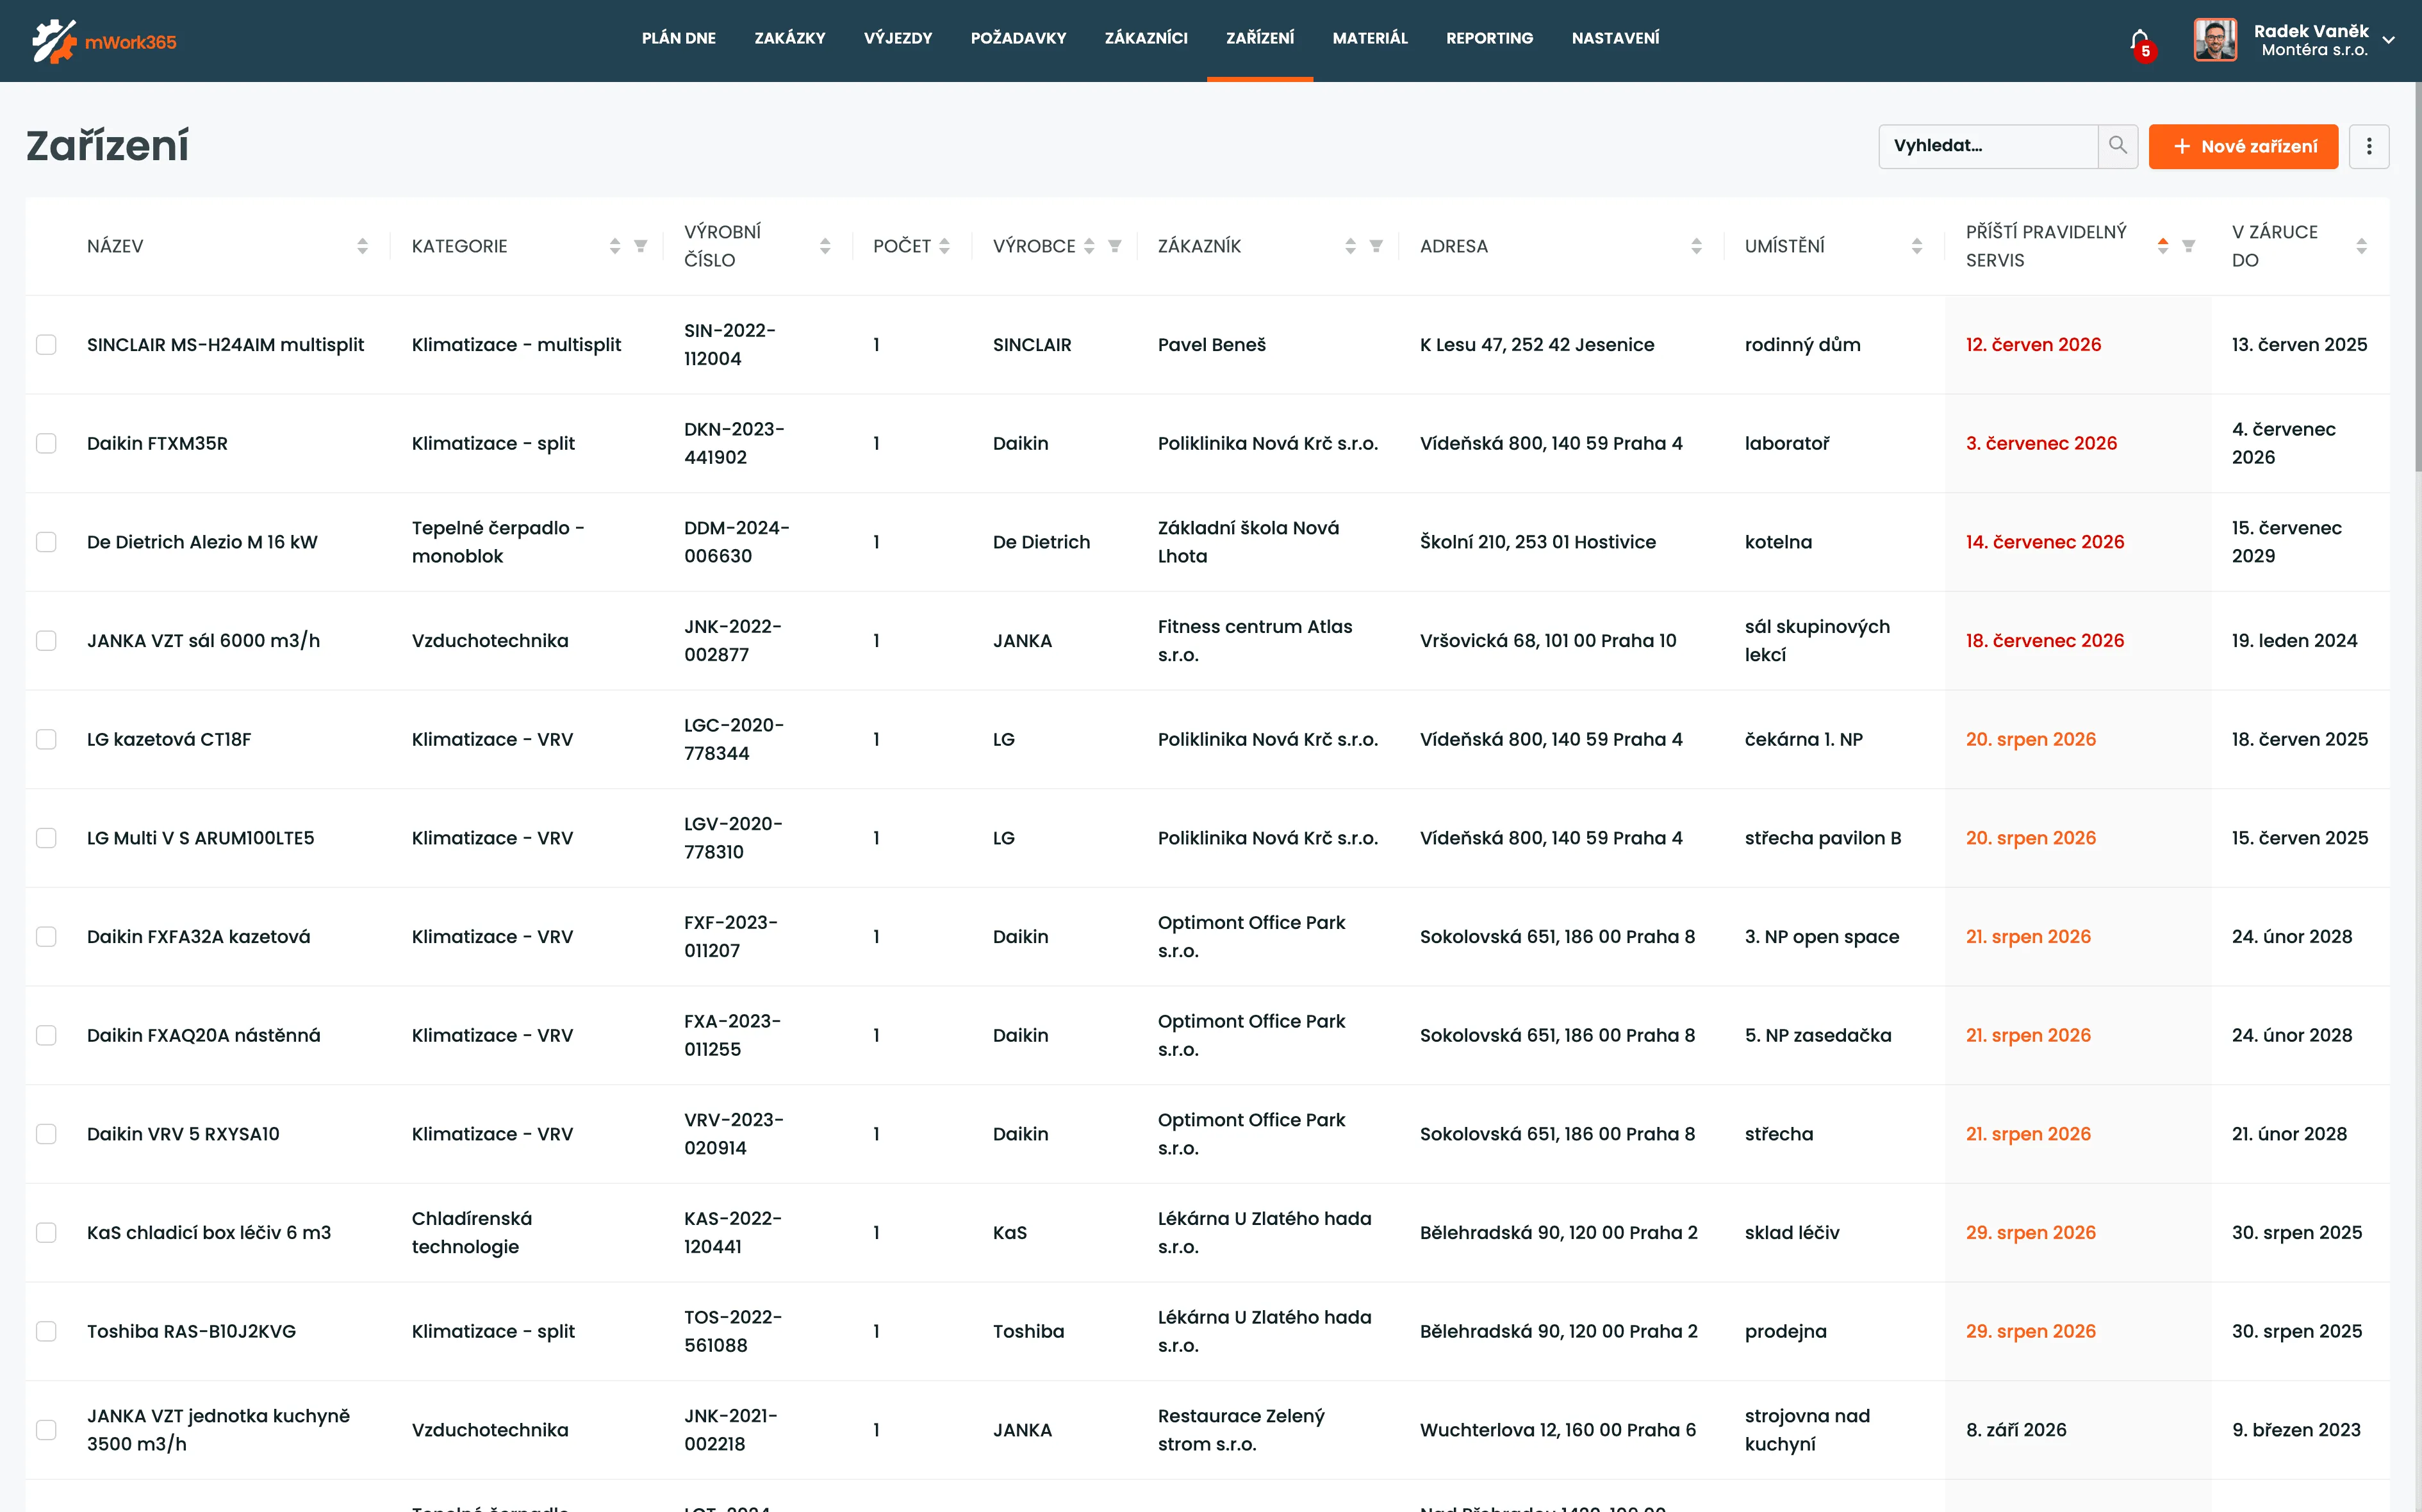This screenshot has height=1512, width=2422.
Task: Open the Zákazník column filter
Action: tap(1376, 246)
